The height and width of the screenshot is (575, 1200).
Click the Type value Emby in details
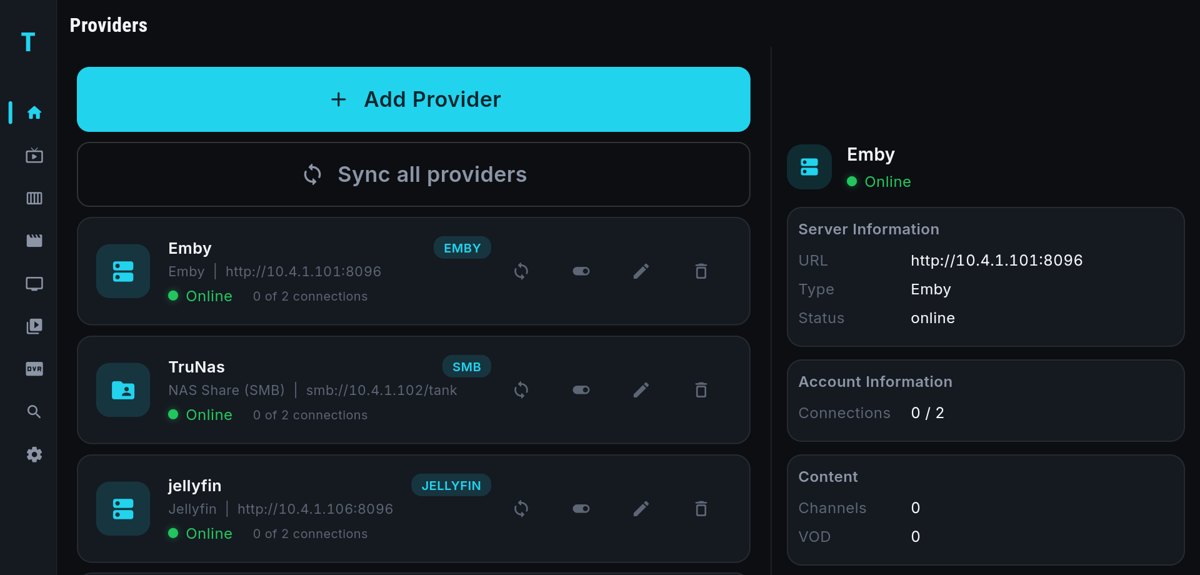pos(931,289)
